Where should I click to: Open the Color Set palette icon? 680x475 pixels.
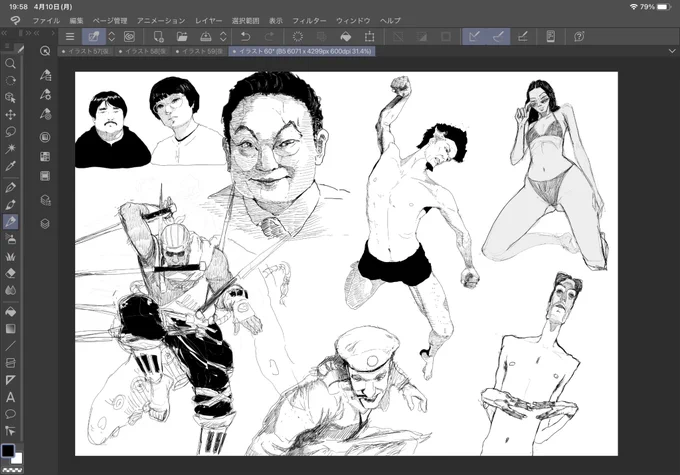(45, 157)
